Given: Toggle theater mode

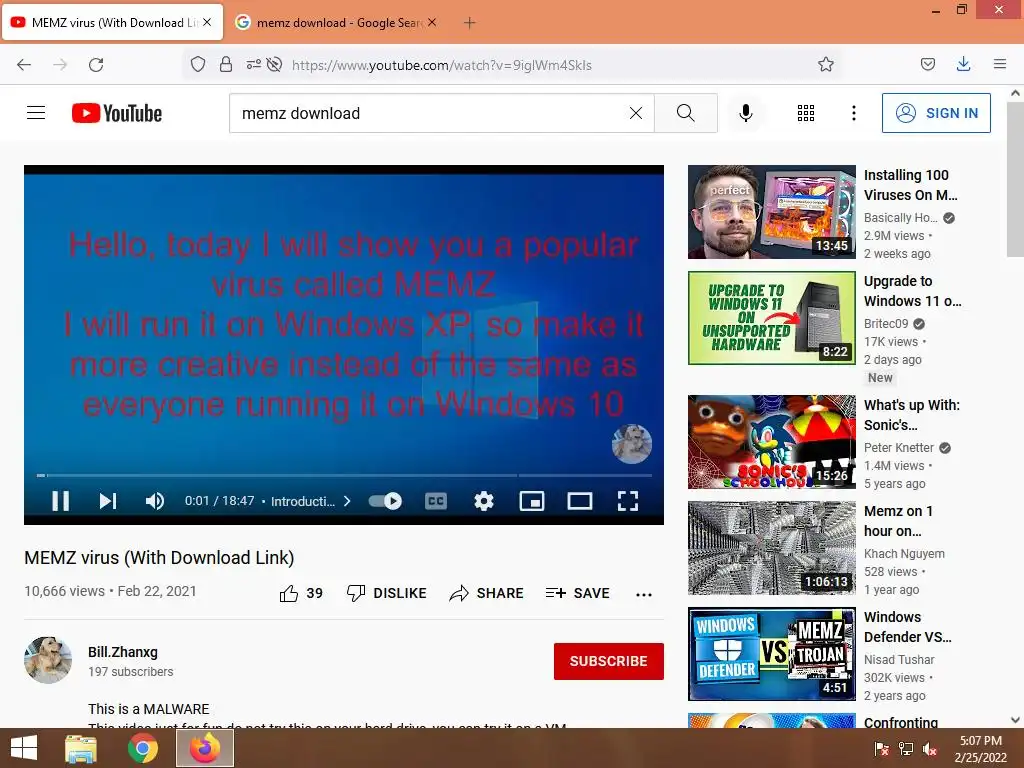Looking at the screenshot, I should [579, 501].
